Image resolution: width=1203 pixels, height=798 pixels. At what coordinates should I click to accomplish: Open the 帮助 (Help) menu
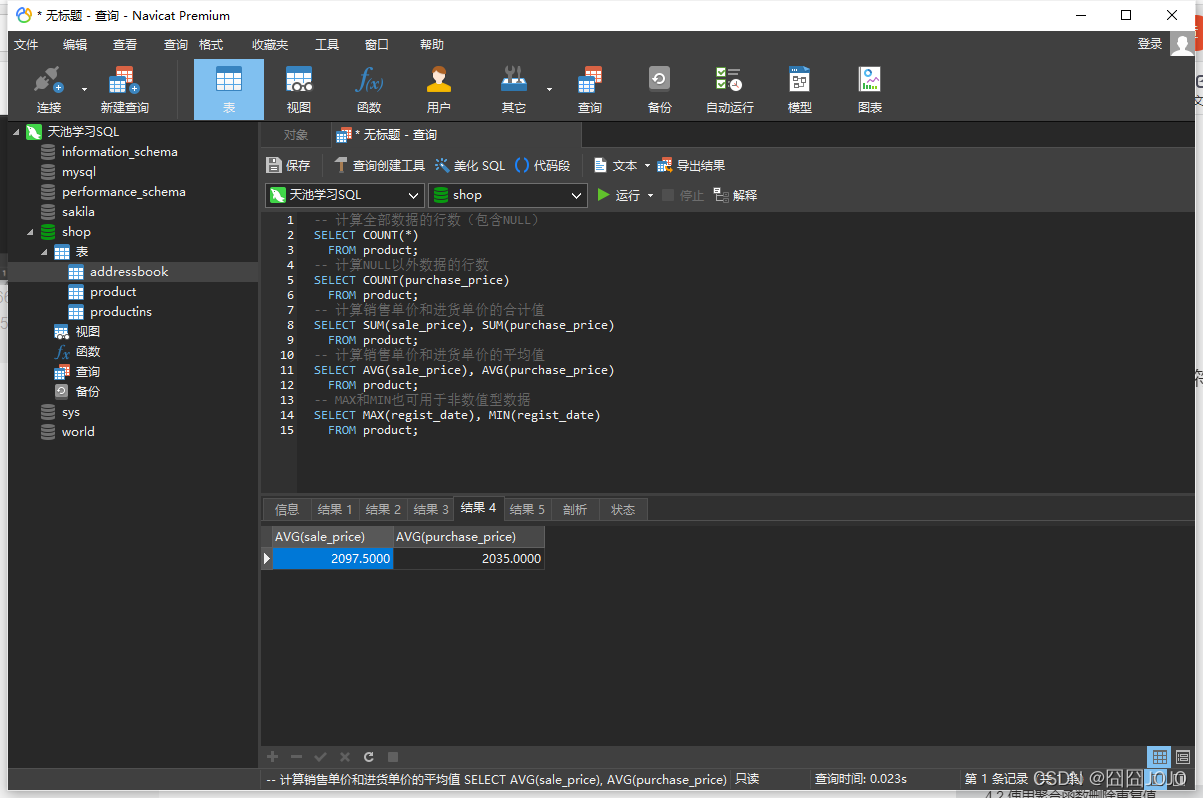pyautogui.click(x=432, y=45)
